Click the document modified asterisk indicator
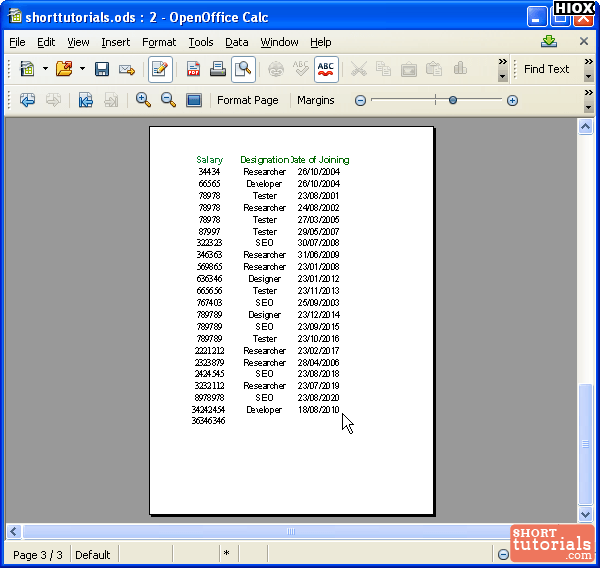Viewport: 600px width, 568px height. pos(227,554)
